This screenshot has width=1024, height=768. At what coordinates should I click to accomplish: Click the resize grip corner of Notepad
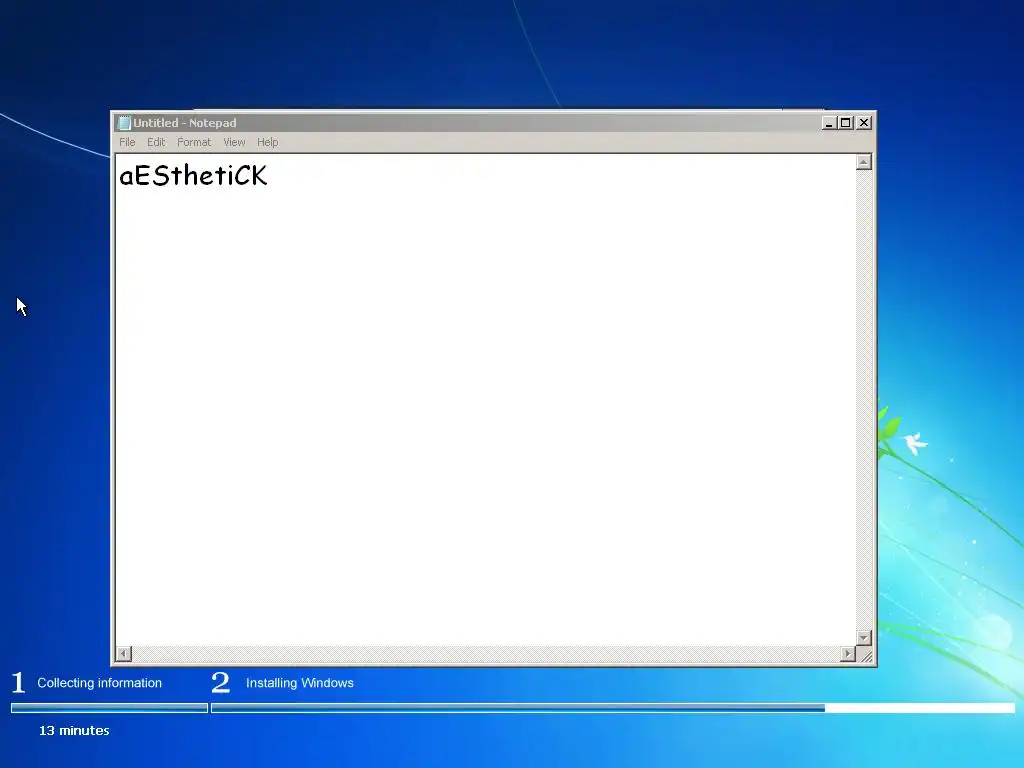865,655
